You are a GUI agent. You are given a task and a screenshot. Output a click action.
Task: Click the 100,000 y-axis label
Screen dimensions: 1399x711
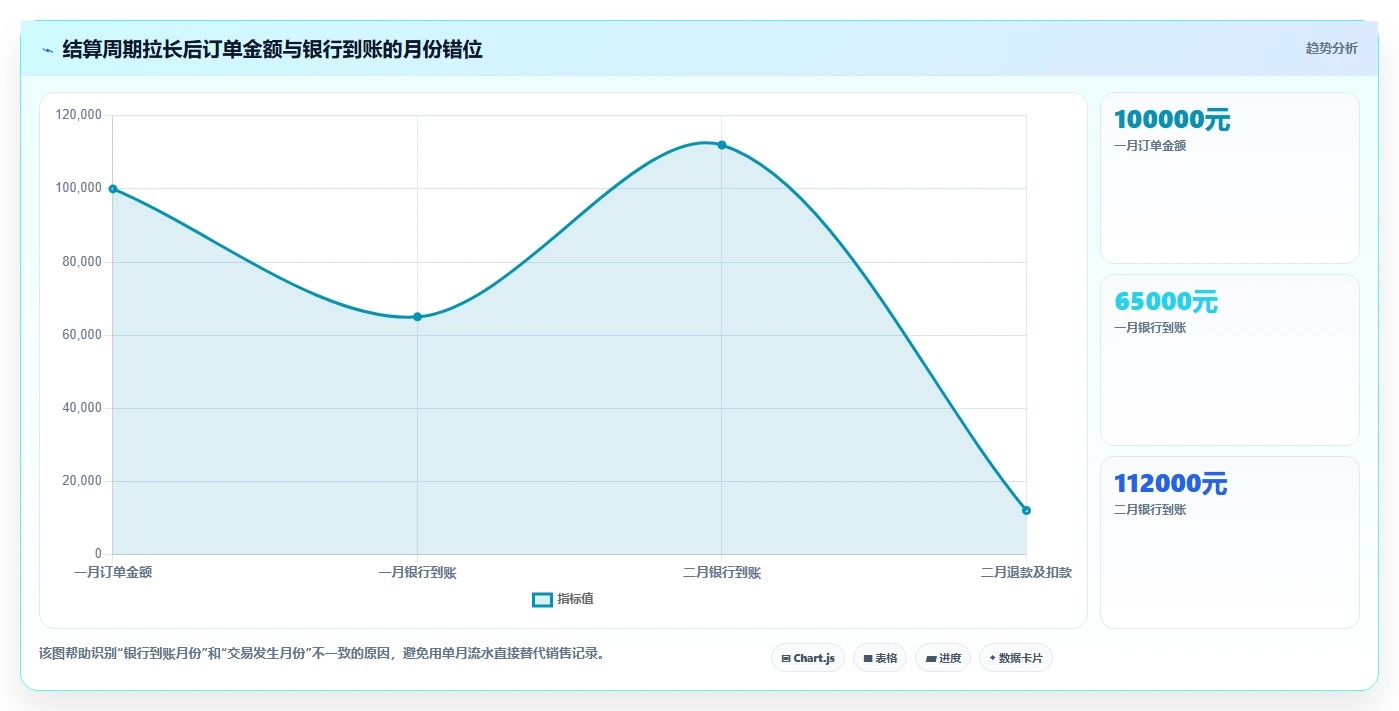point(80,188)
